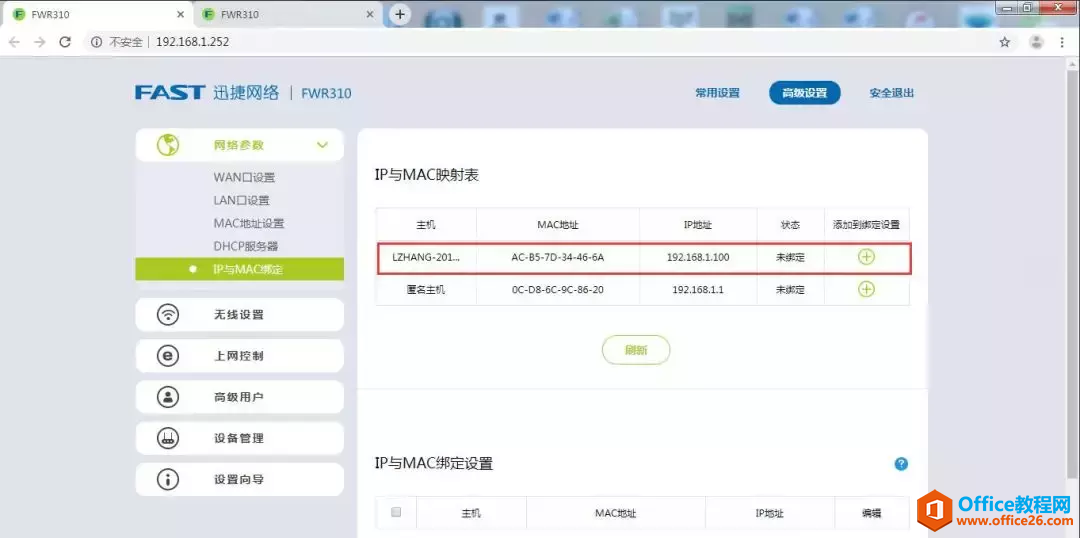
Task: Open the 设置向导 menu section
Action: 240,479
